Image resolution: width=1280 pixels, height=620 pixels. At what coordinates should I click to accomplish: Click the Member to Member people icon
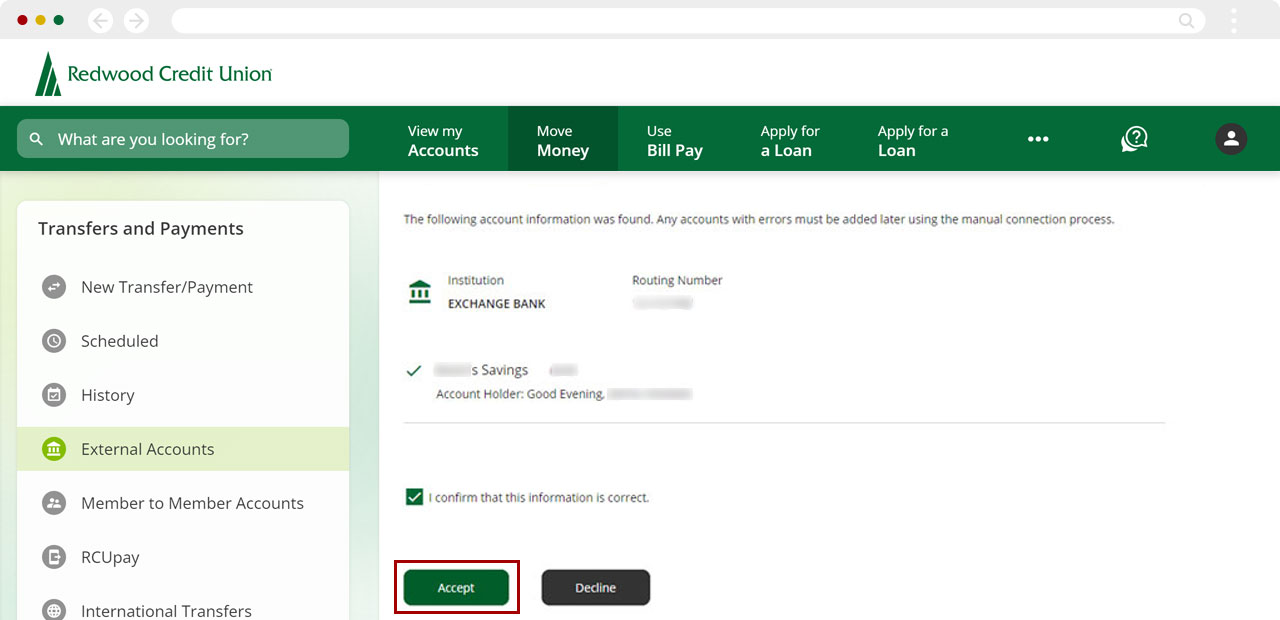54,503
